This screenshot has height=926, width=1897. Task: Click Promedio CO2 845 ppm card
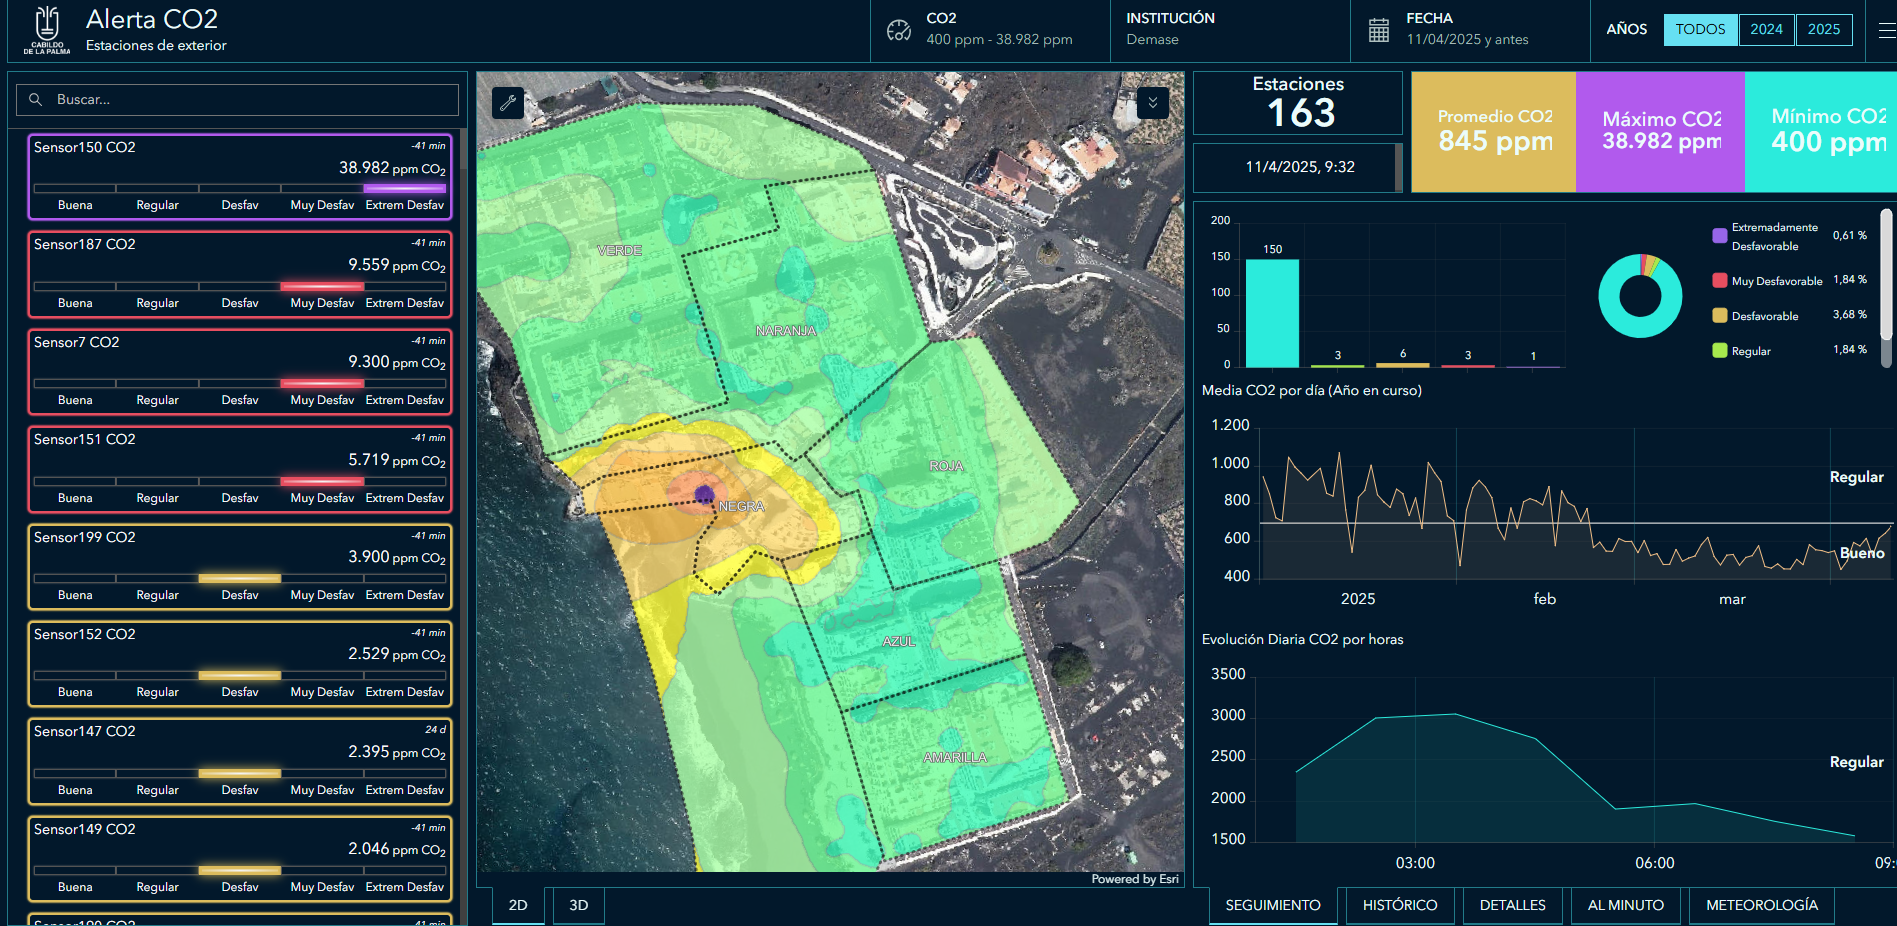pyautogui.click(x=1494, y=131)
